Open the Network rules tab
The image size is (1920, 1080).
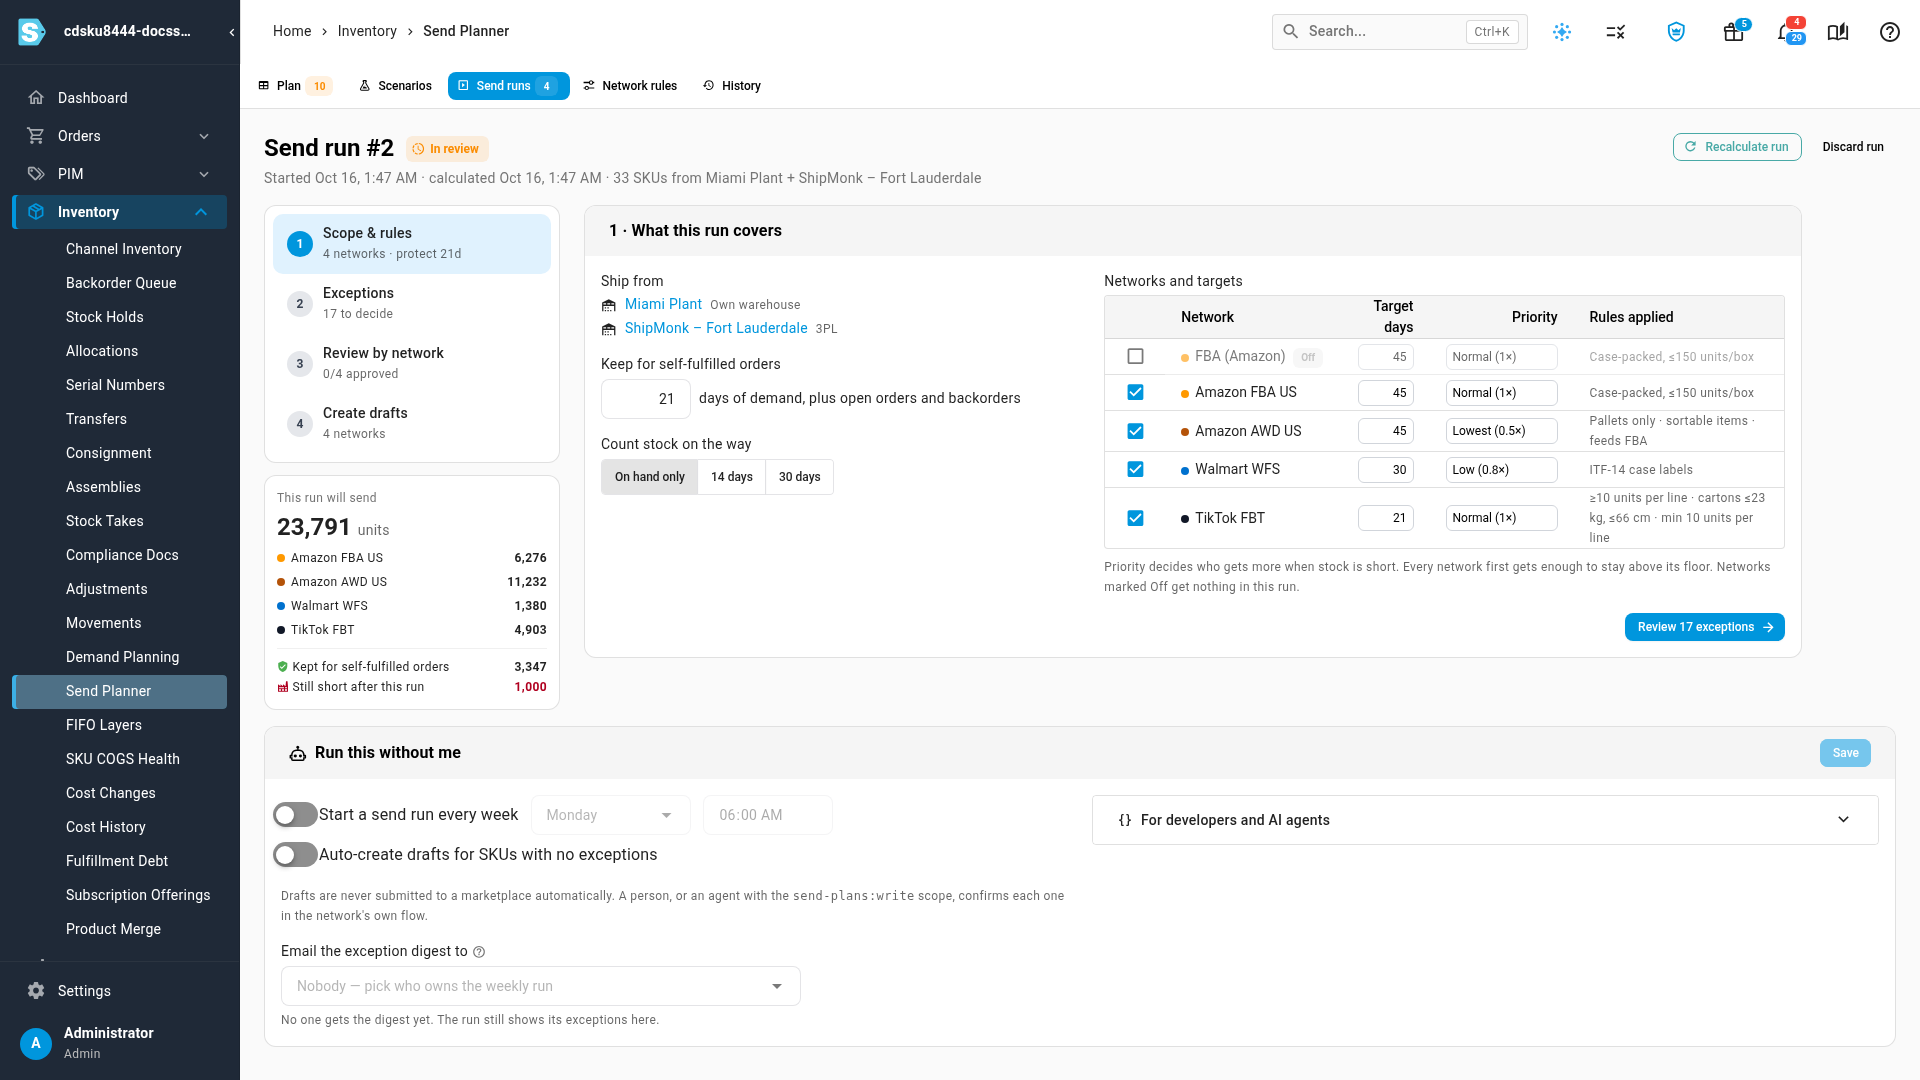click(630, 86)
